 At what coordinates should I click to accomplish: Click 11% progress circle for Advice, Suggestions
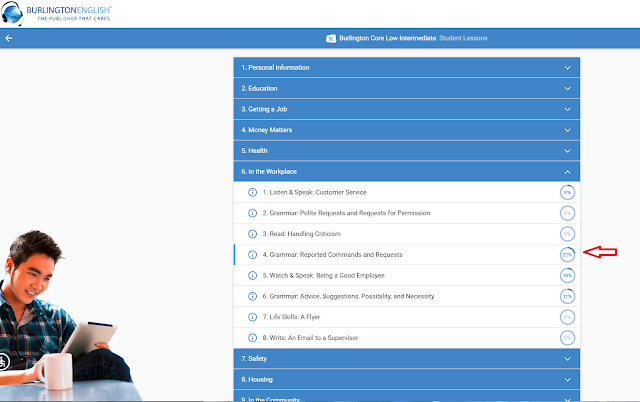567,296
